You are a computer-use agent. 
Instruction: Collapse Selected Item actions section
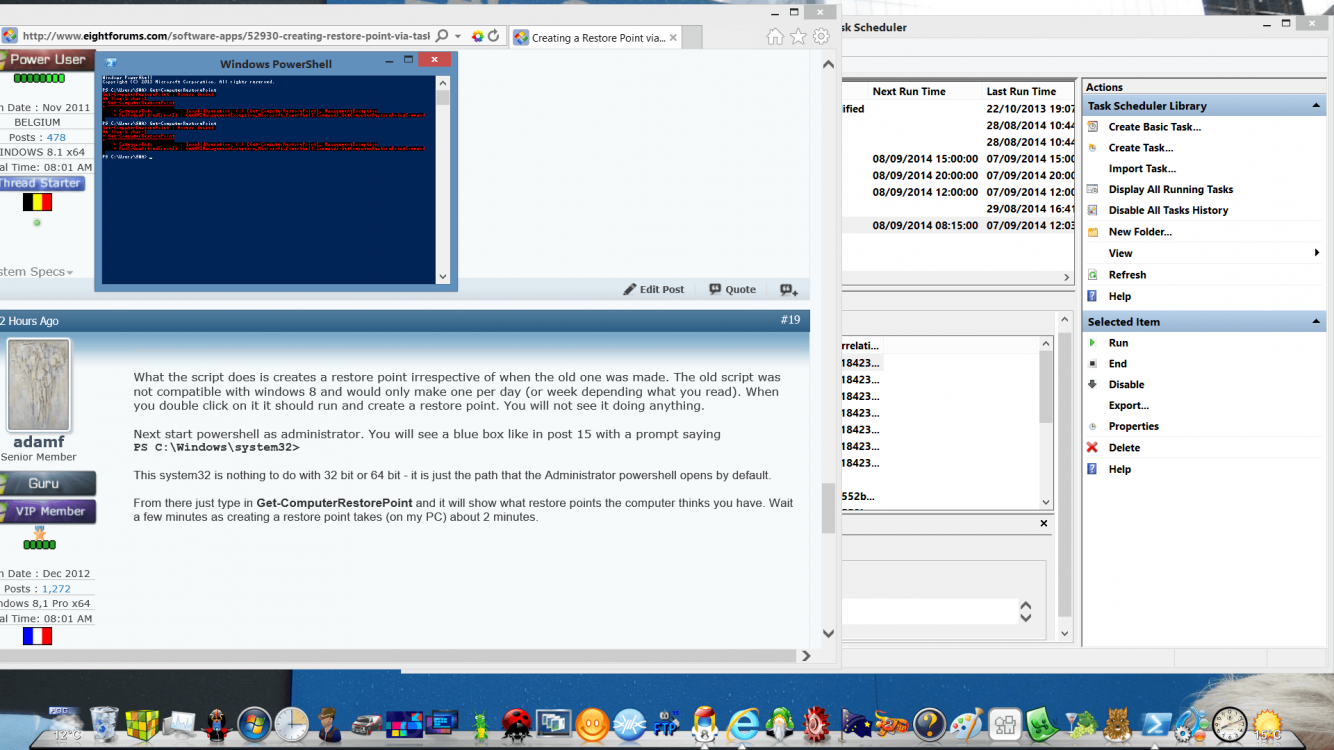1316,321
